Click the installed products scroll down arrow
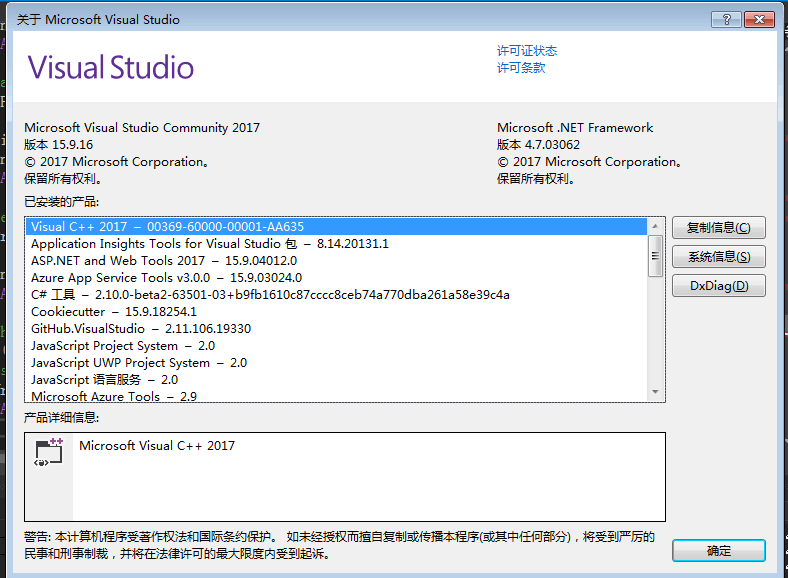Viewport: 788px width, 578px height. (x=655, y=392)
